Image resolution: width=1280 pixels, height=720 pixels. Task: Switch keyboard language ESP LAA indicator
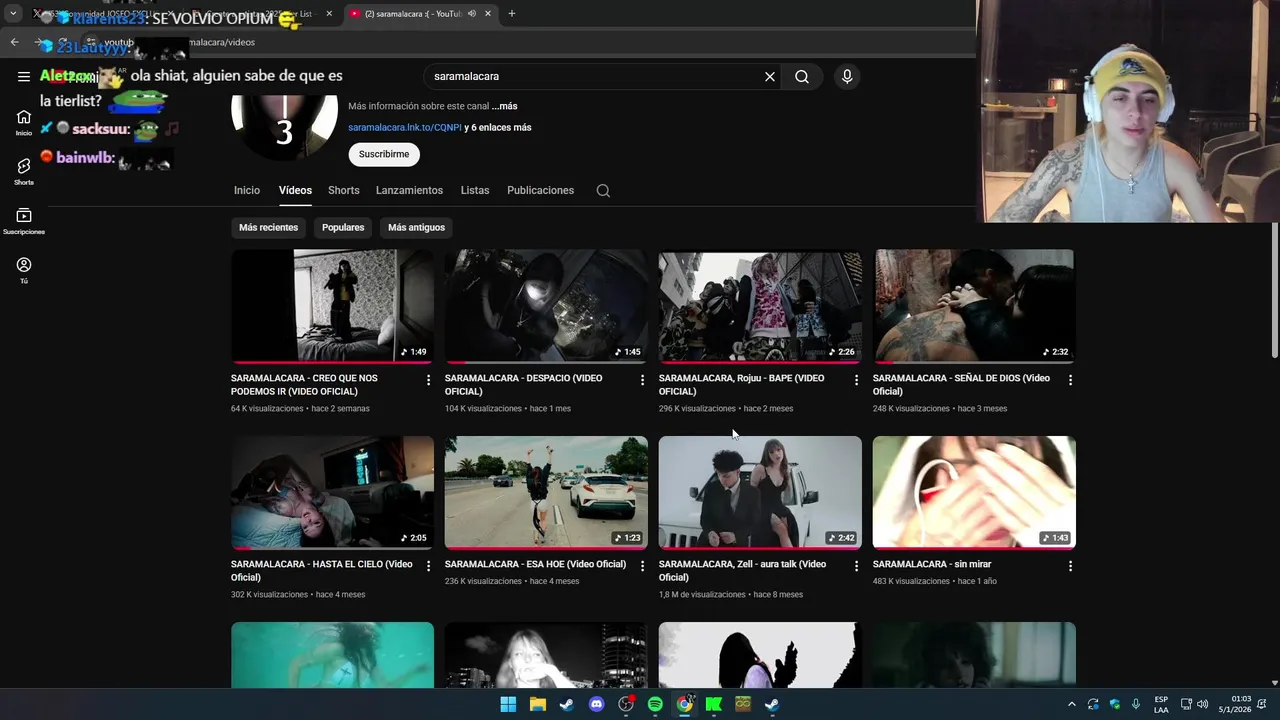tap(1161, 704)
